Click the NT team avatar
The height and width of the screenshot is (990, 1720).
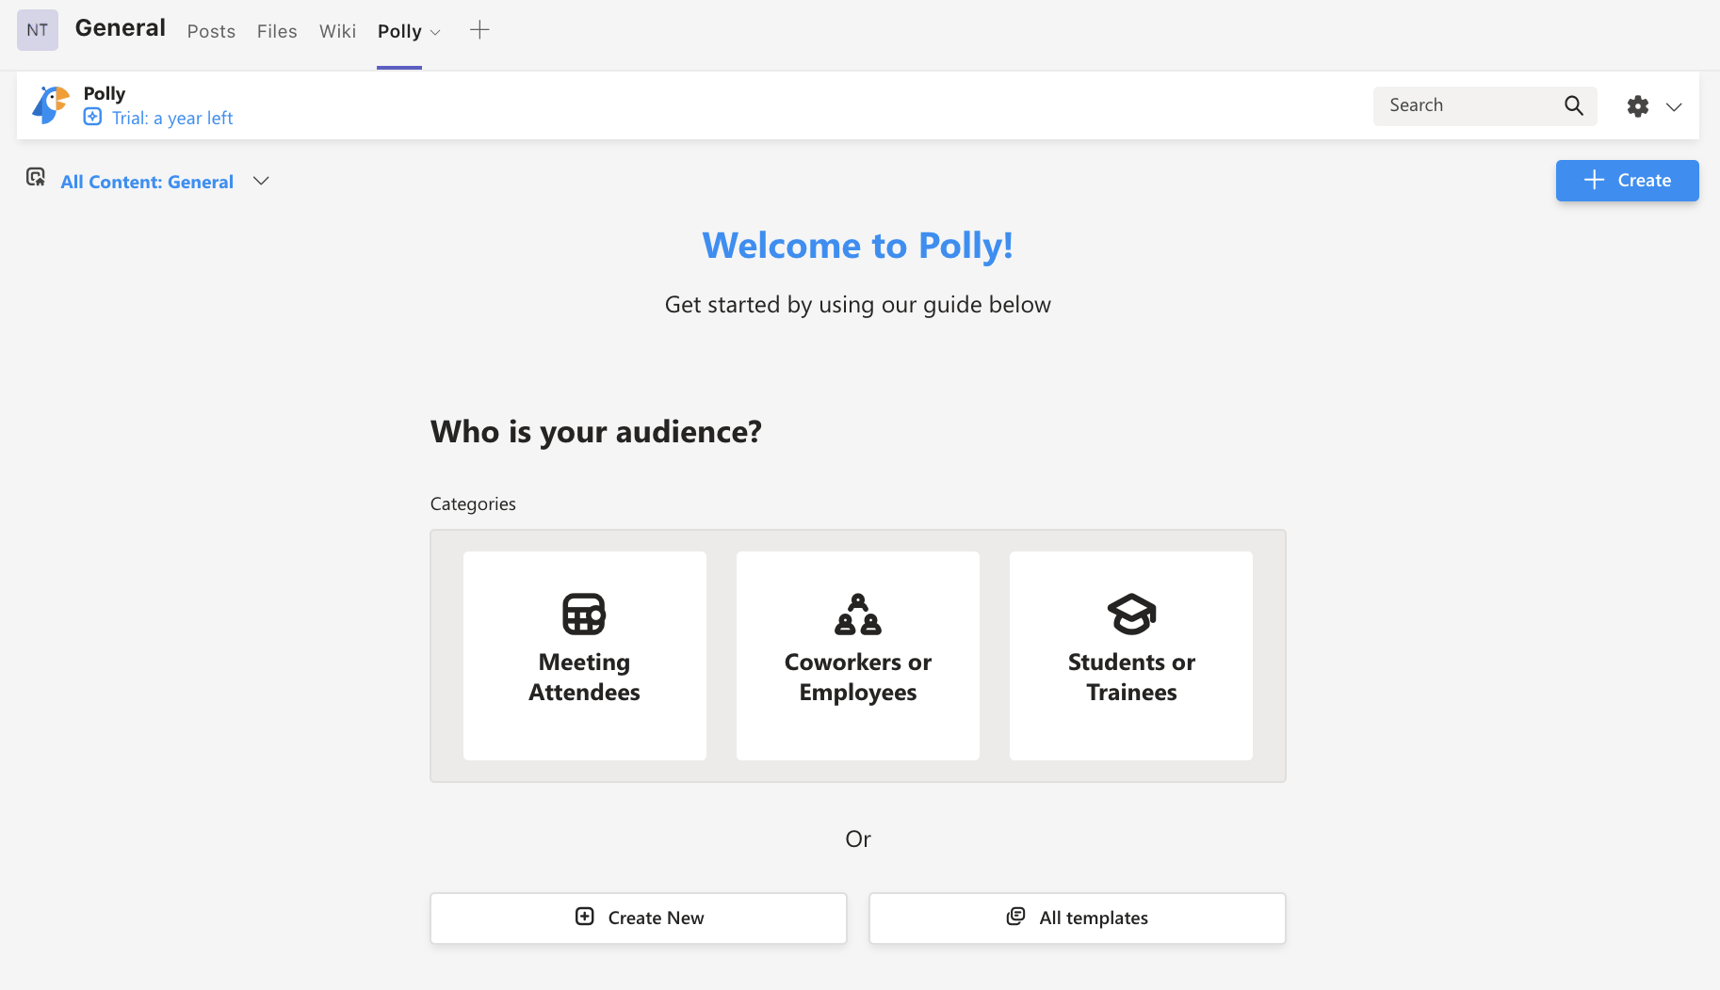tap(36, 29)
